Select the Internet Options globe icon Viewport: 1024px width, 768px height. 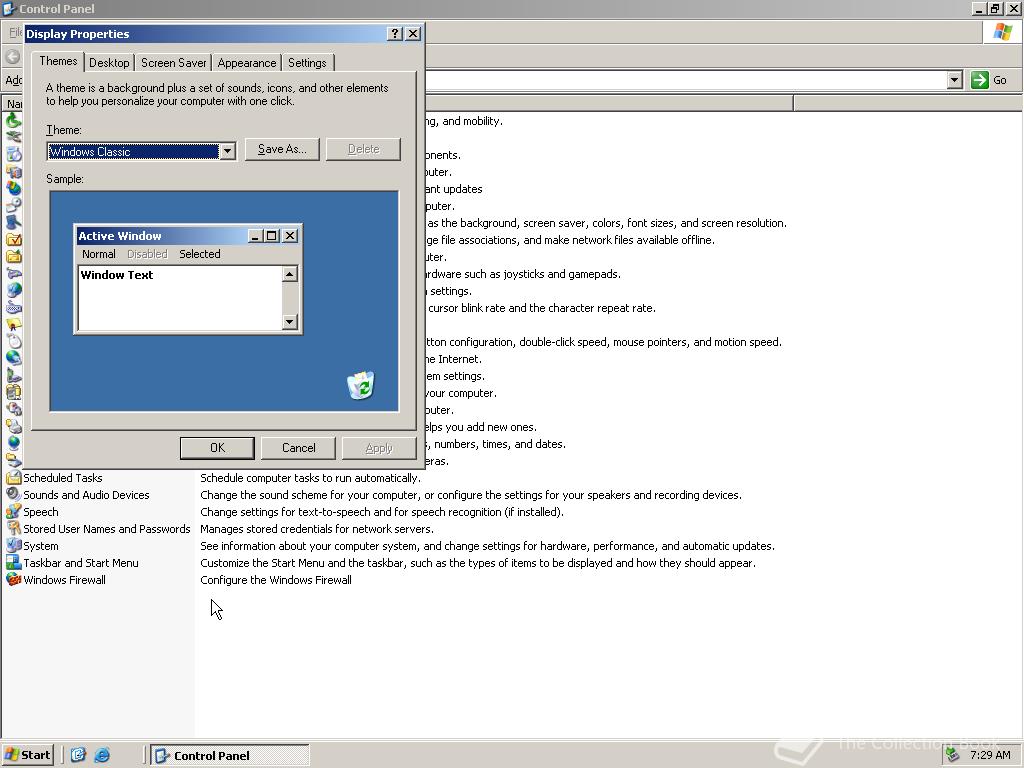click(13, 291)
